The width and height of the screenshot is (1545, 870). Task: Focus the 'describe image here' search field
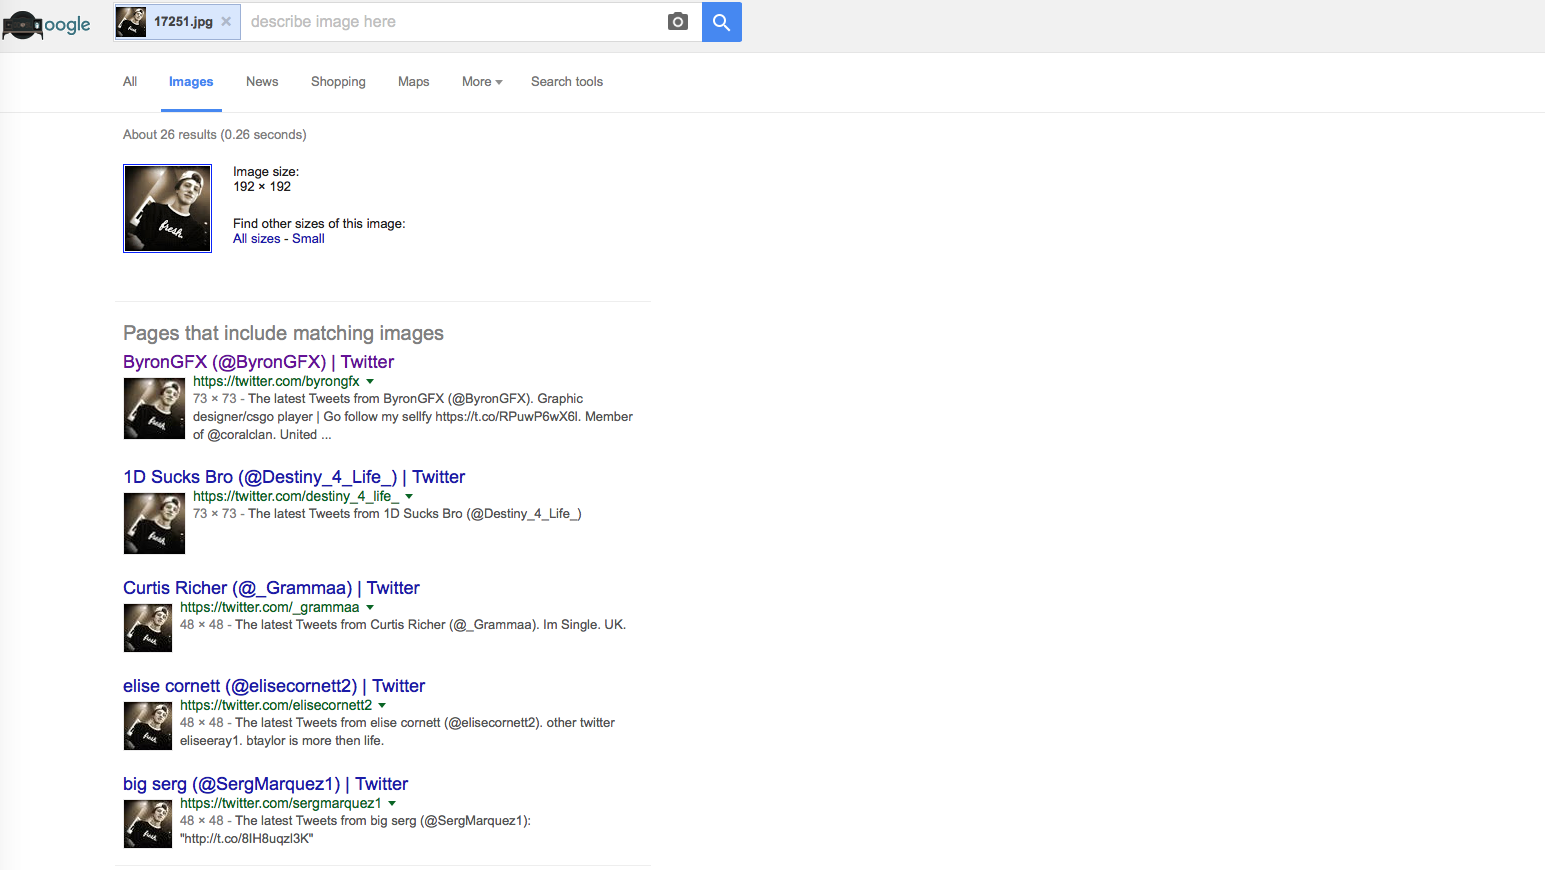452,22
